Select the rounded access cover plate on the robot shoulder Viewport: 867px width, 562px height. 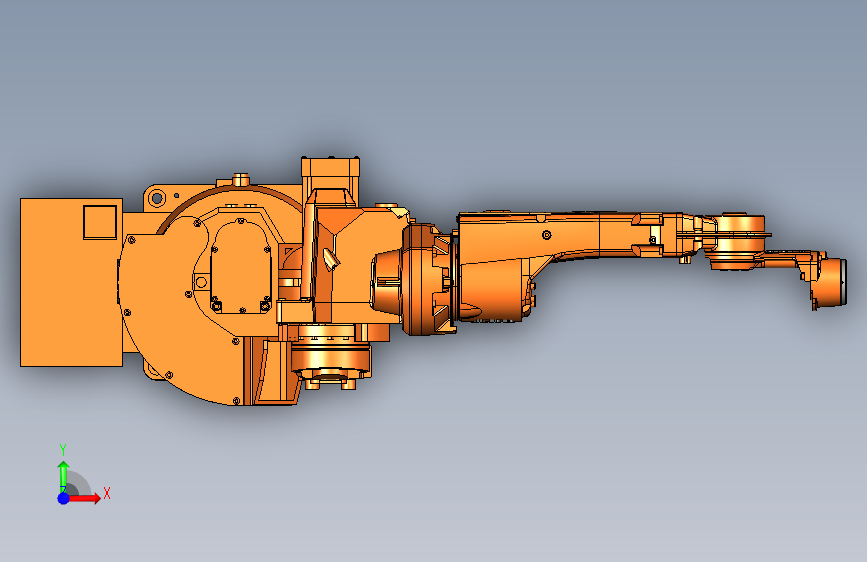pos(242,267)
